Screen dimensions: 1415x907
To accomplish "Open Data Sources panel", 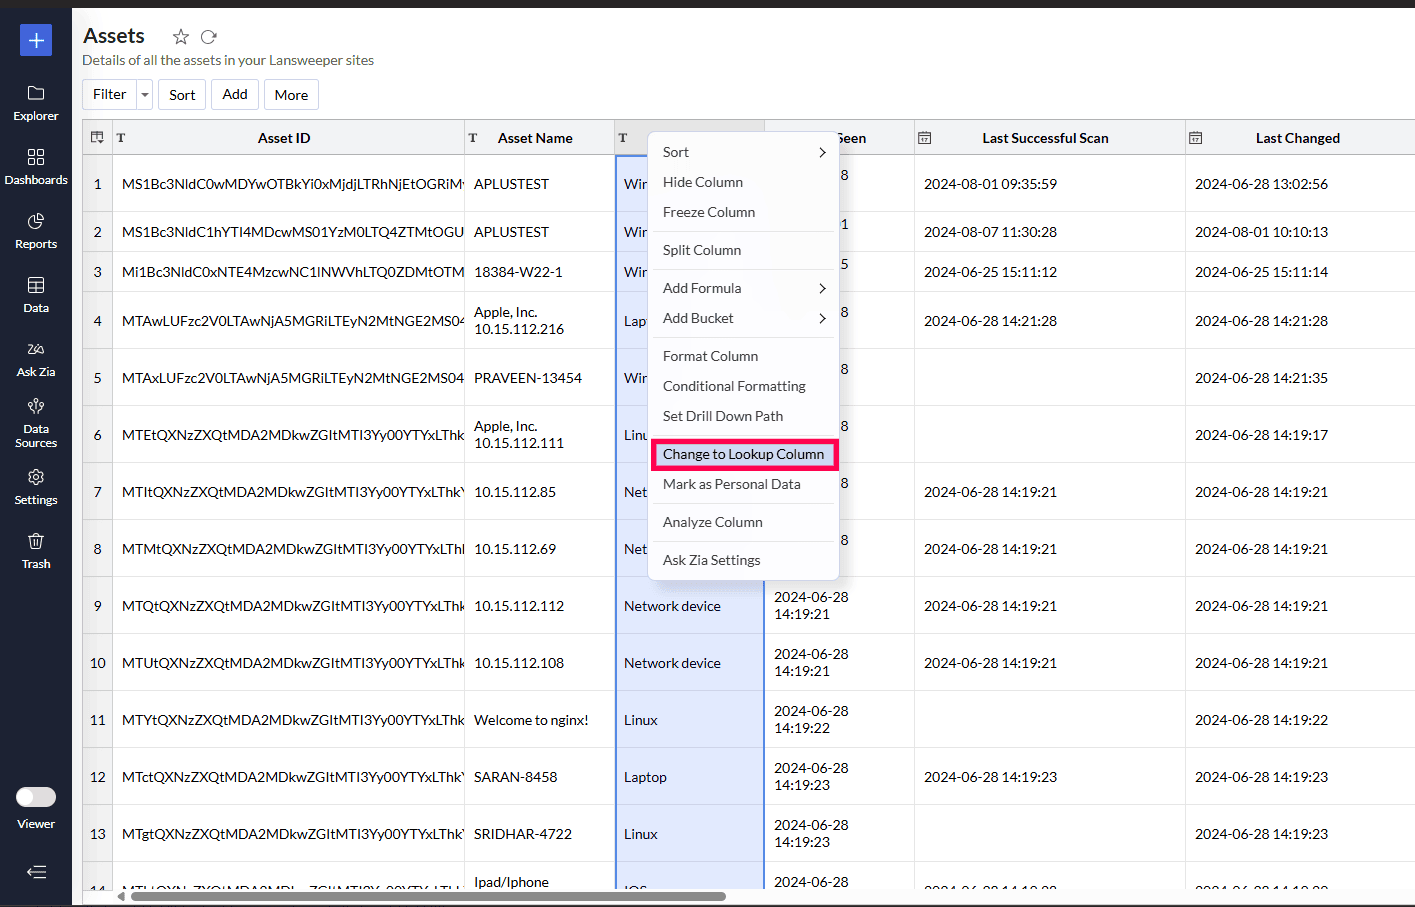I will click(36, 423).
